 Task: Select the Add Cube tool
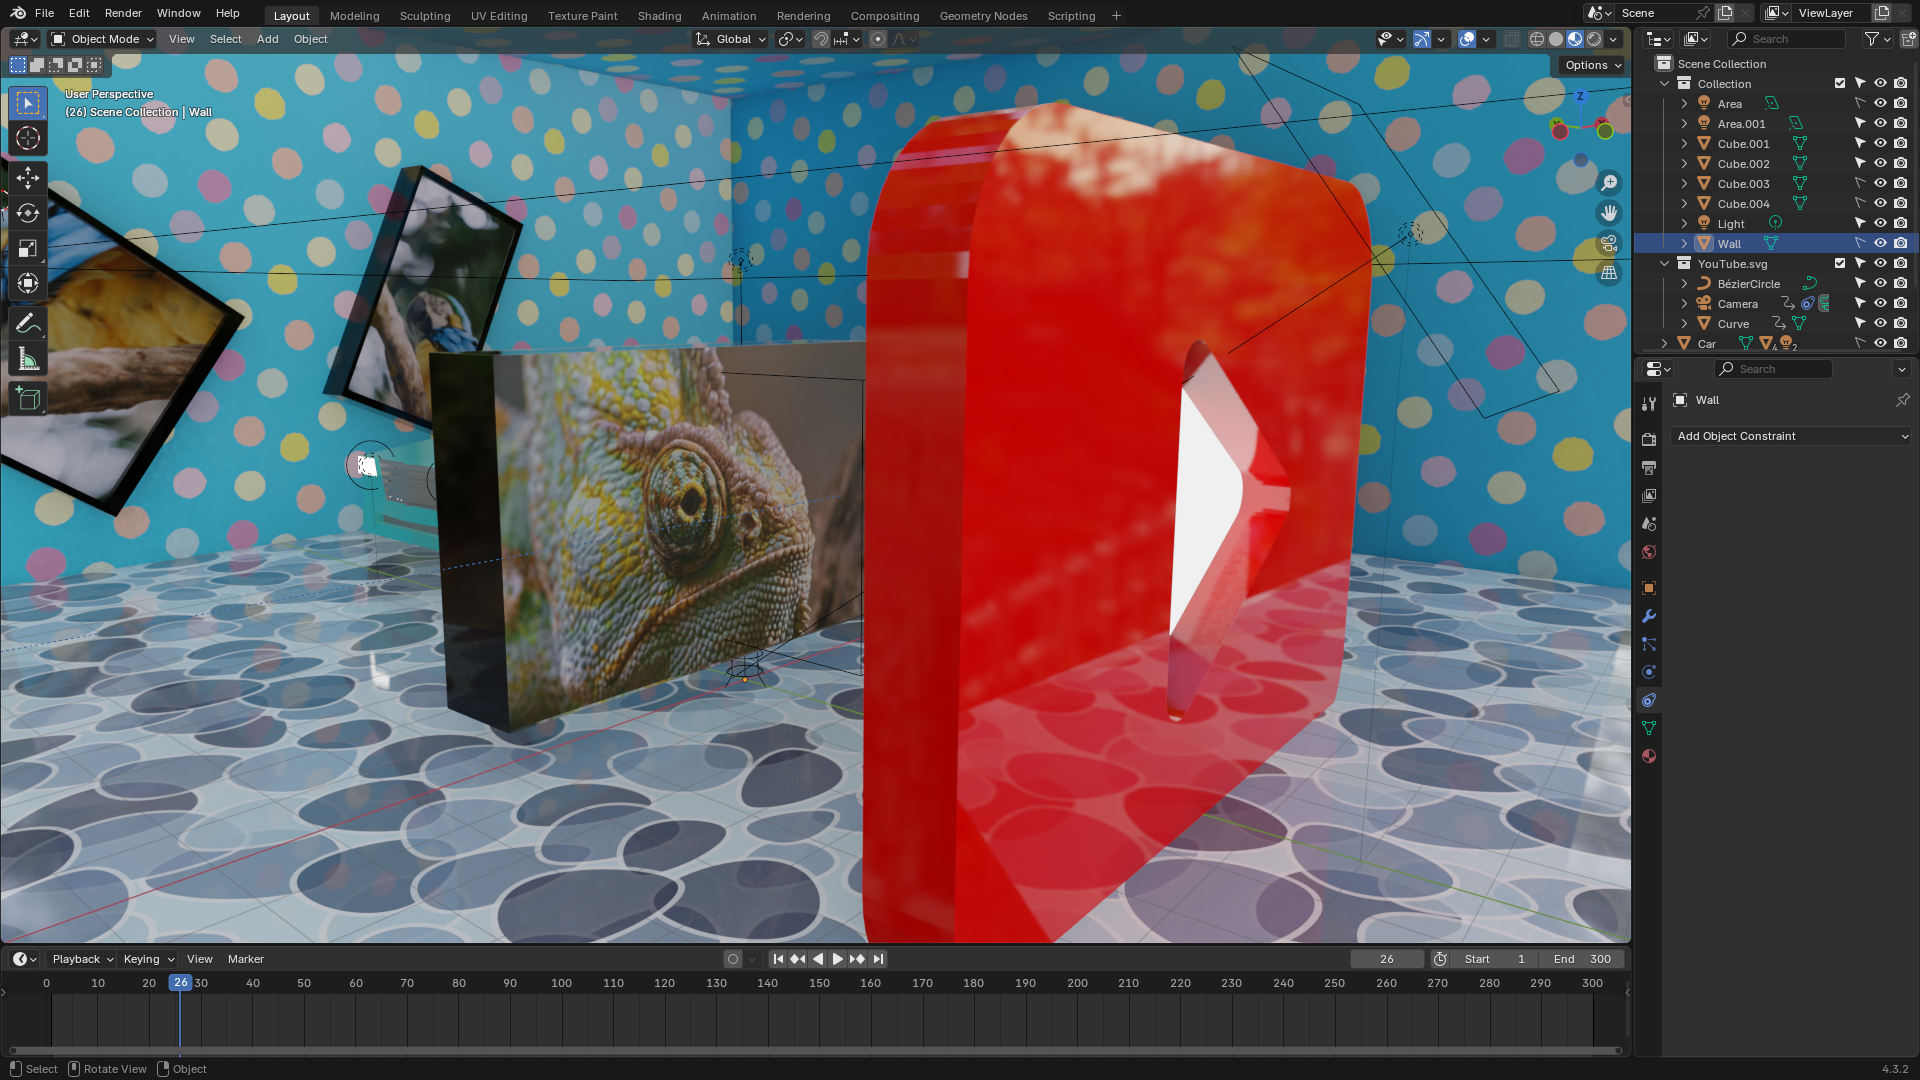pyautogui.click(x=28, y=399)
